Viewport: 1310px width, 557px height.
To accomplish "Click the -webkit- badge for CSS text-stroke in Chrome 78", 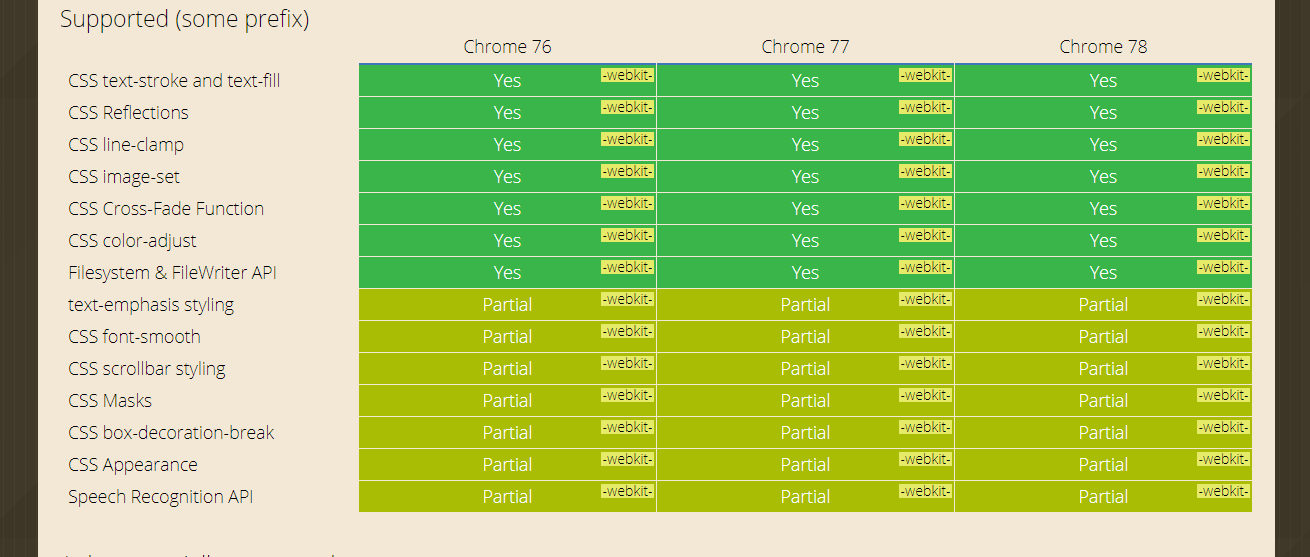I will [x=1223, y=75].
